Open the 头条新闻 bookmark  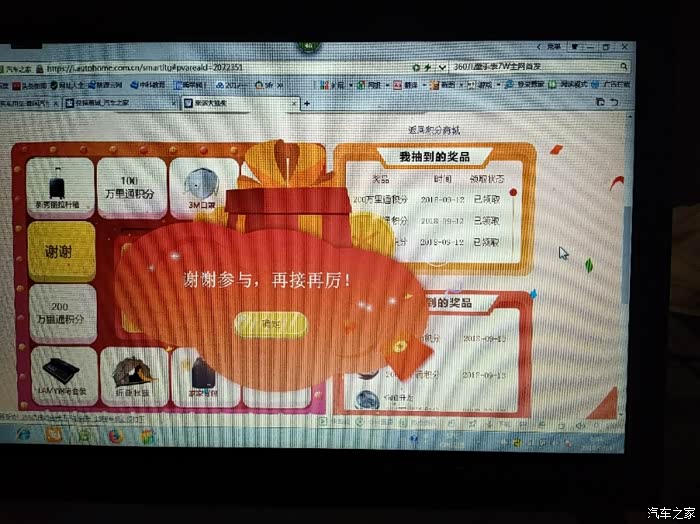tap(29, 86)
